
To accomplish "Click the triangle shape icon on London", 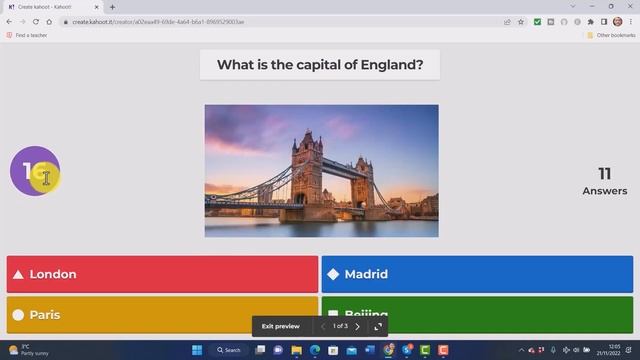I will point(18,274).
